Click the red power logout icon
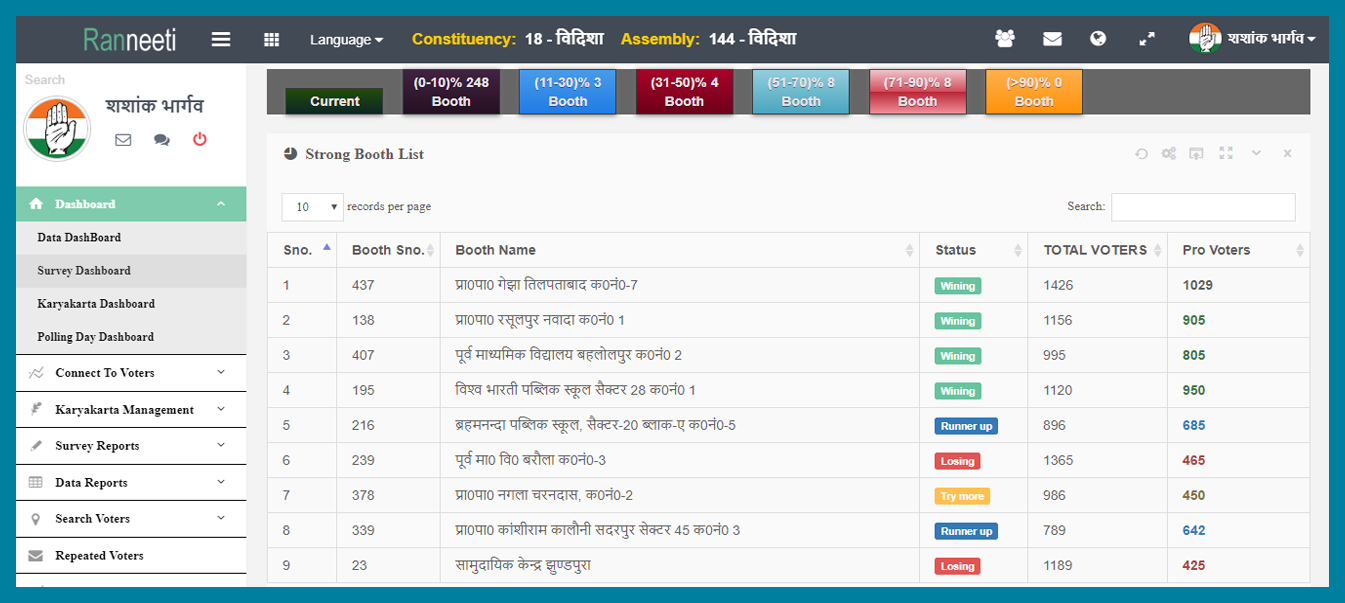 coord(200,140)
